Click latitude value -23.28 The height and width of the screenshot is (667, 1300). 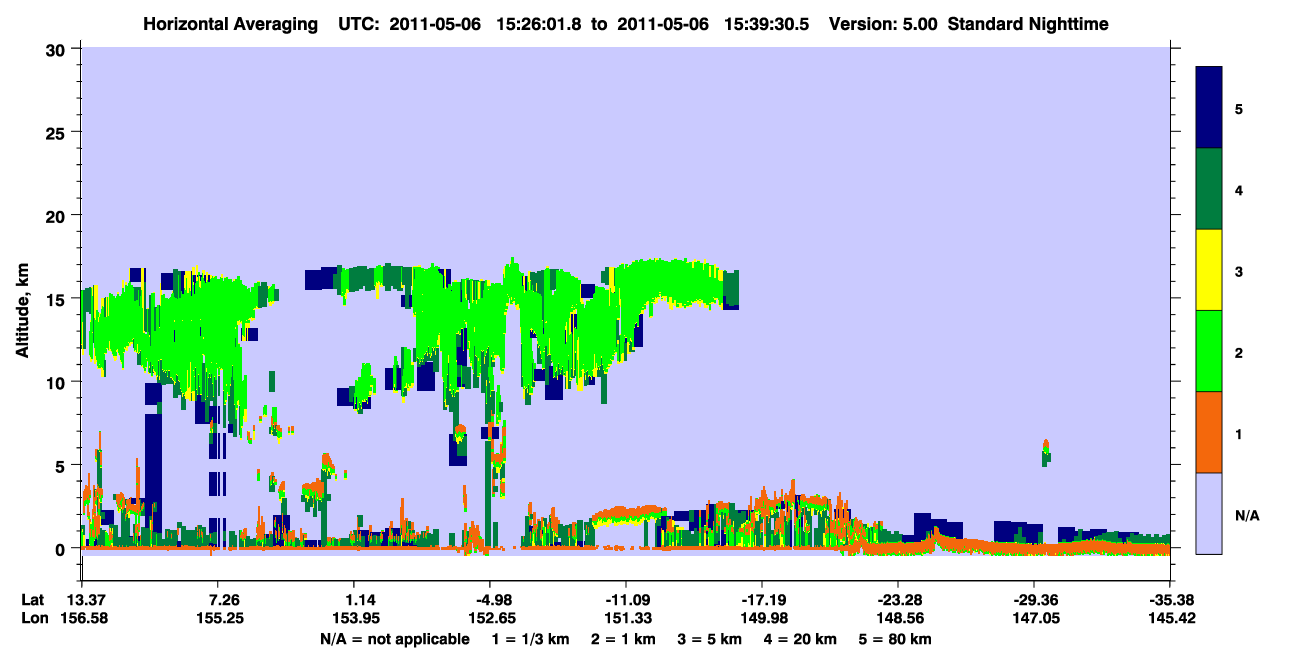898,600
